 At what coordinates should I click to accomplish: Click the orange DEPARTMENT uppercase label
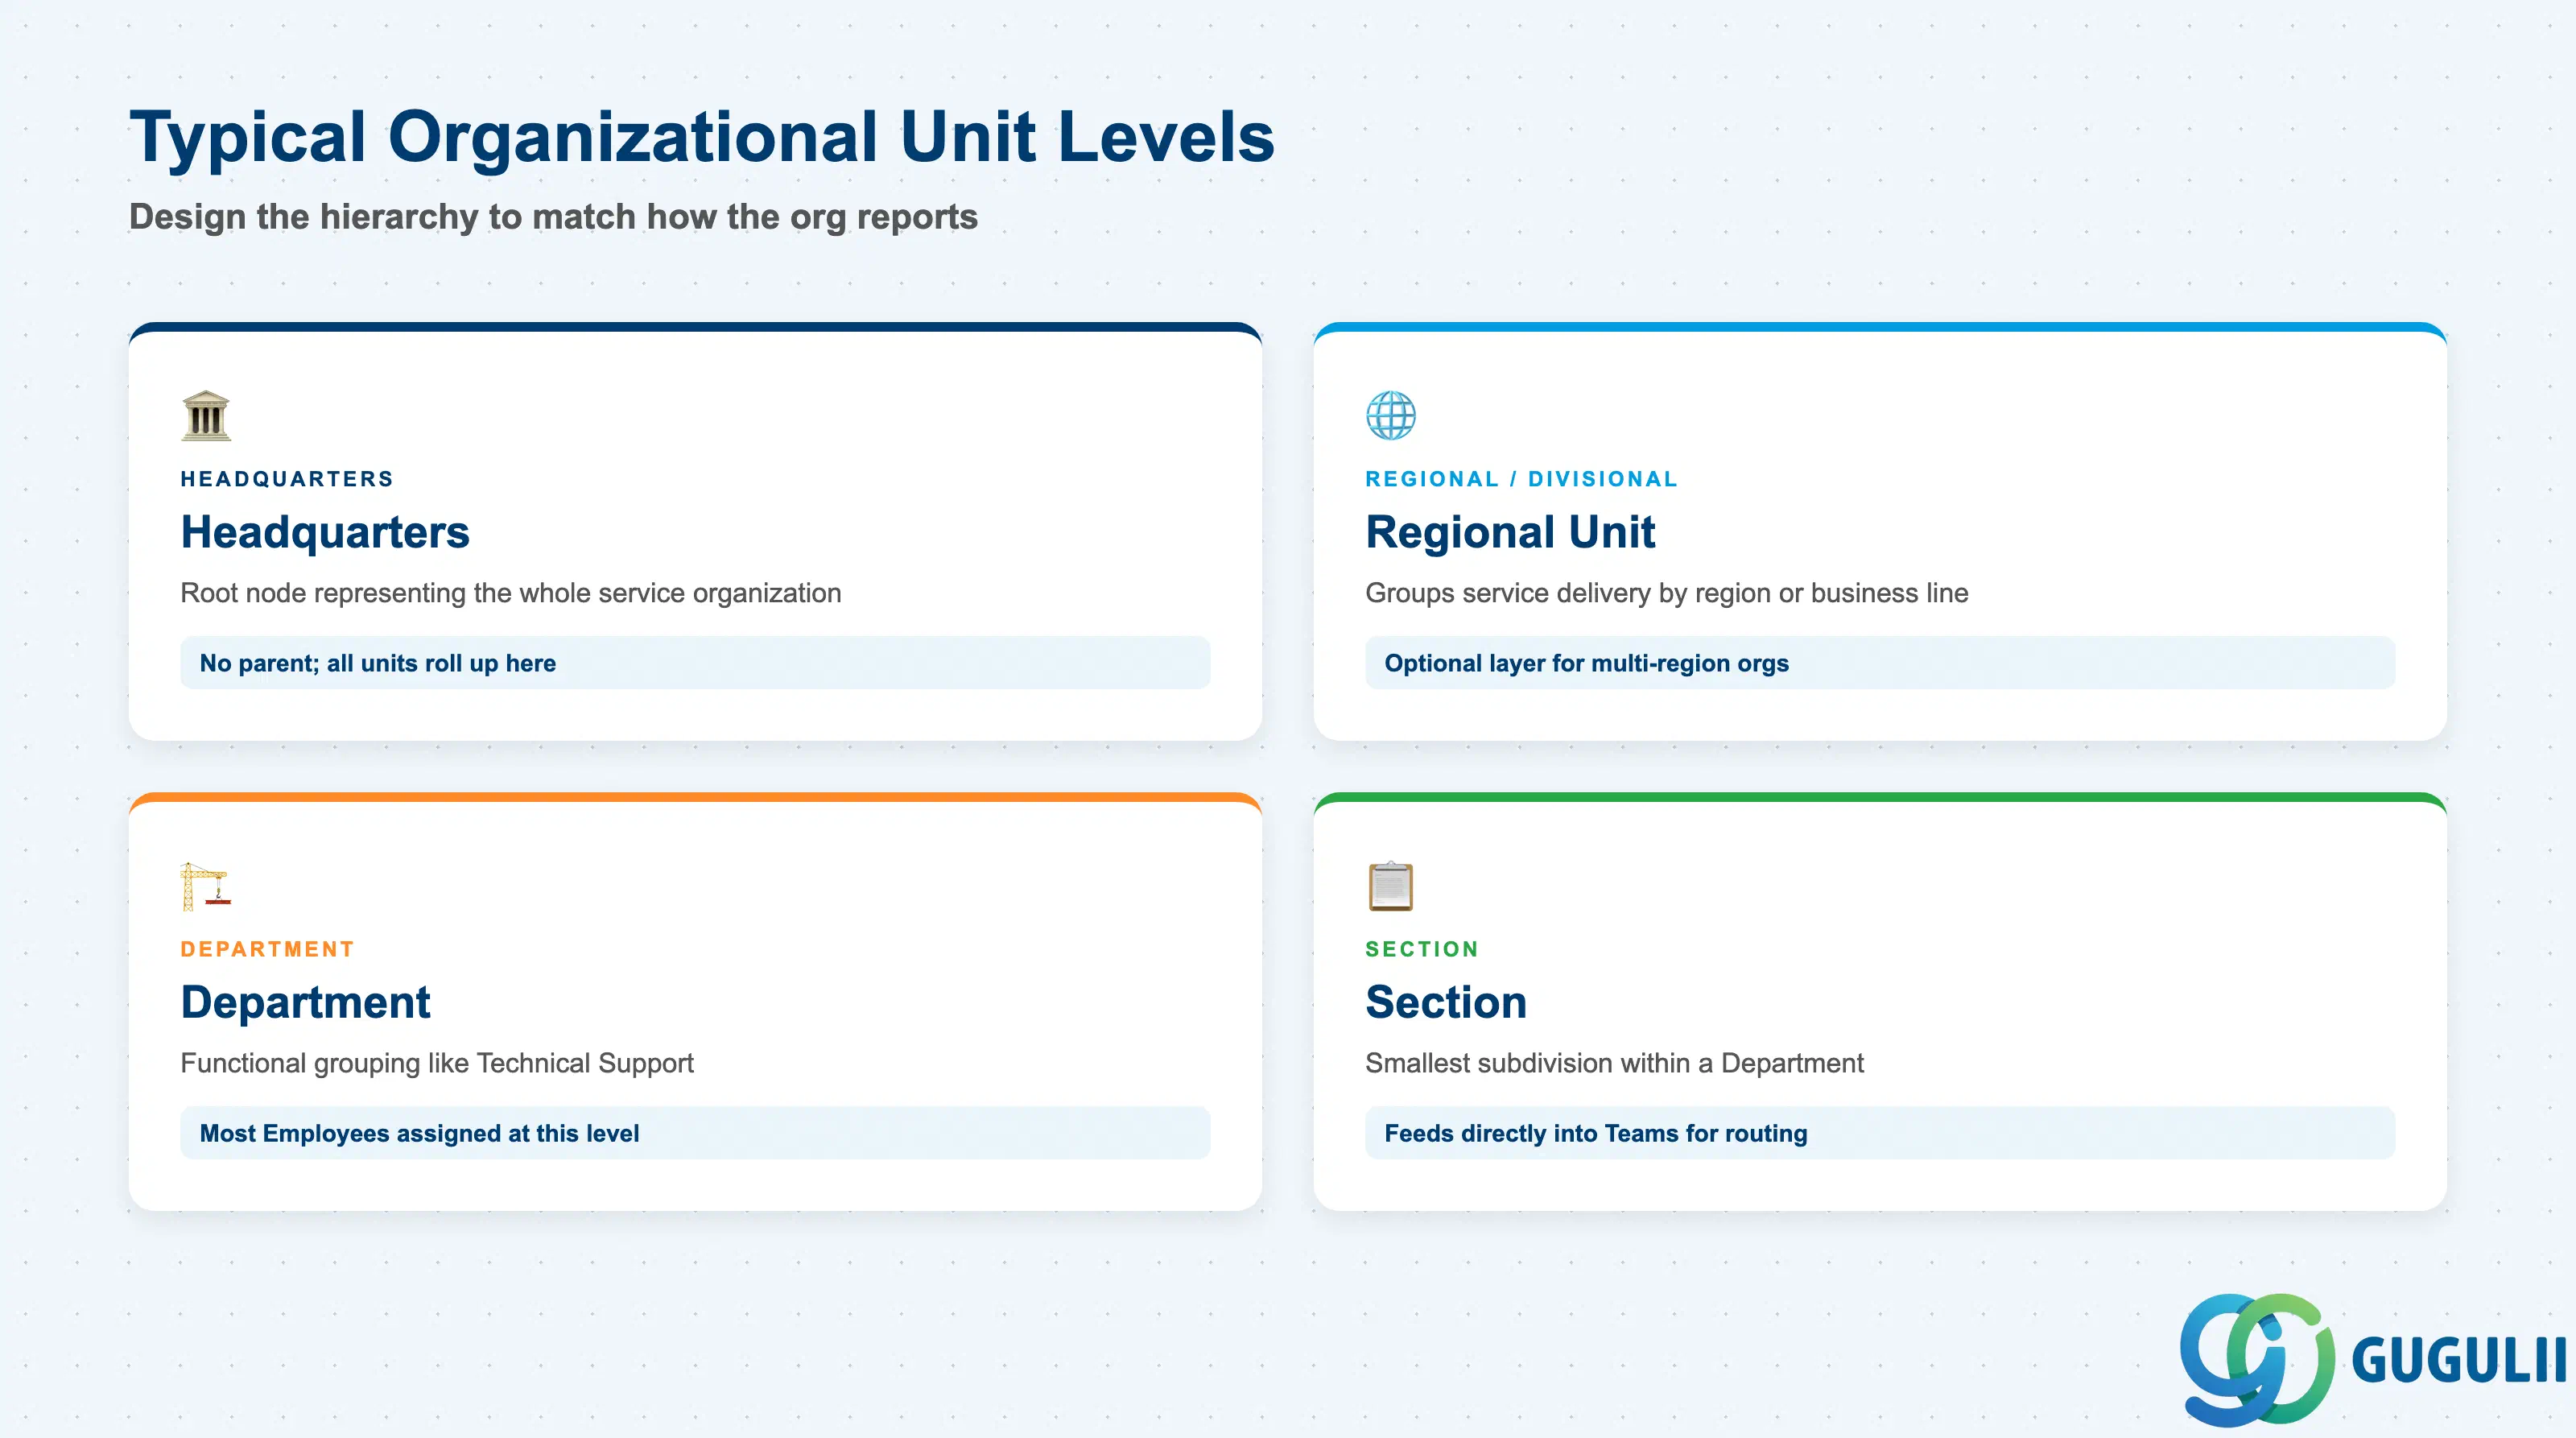point(267,949)
